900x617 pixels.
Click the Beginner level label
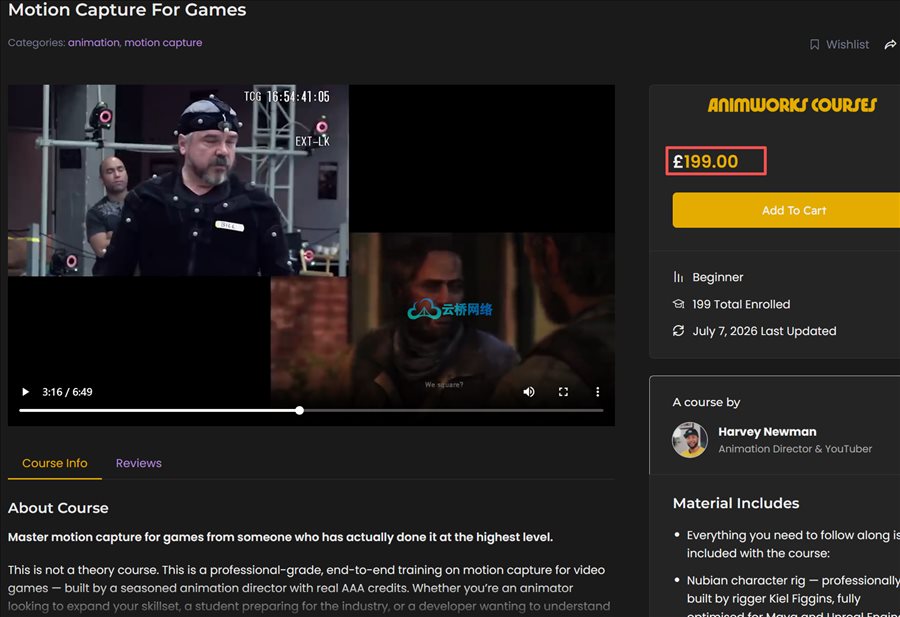[717, 277]
